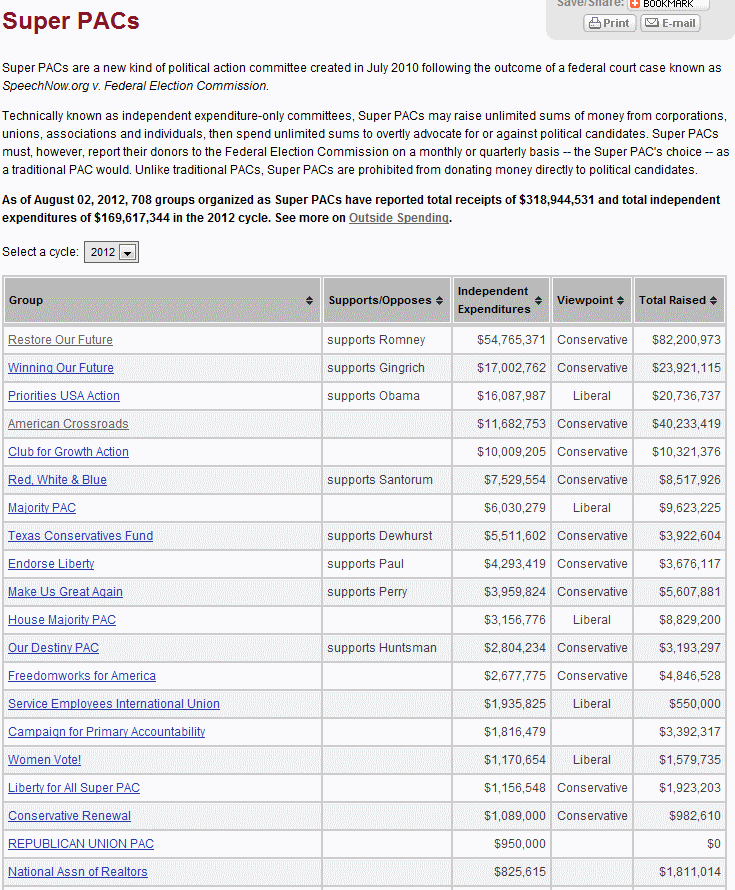Open Priorities USA Action link
The width and height of the screenshot is (735, 890).
pos(64,396)
